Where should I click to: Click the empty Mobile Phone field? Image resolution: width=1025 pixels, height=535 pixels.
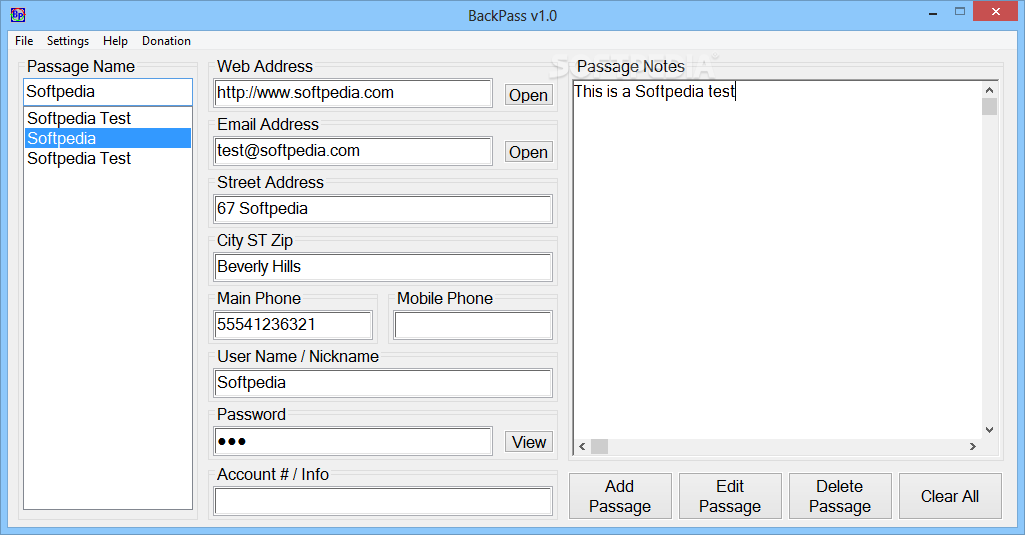tap(473, 325)
